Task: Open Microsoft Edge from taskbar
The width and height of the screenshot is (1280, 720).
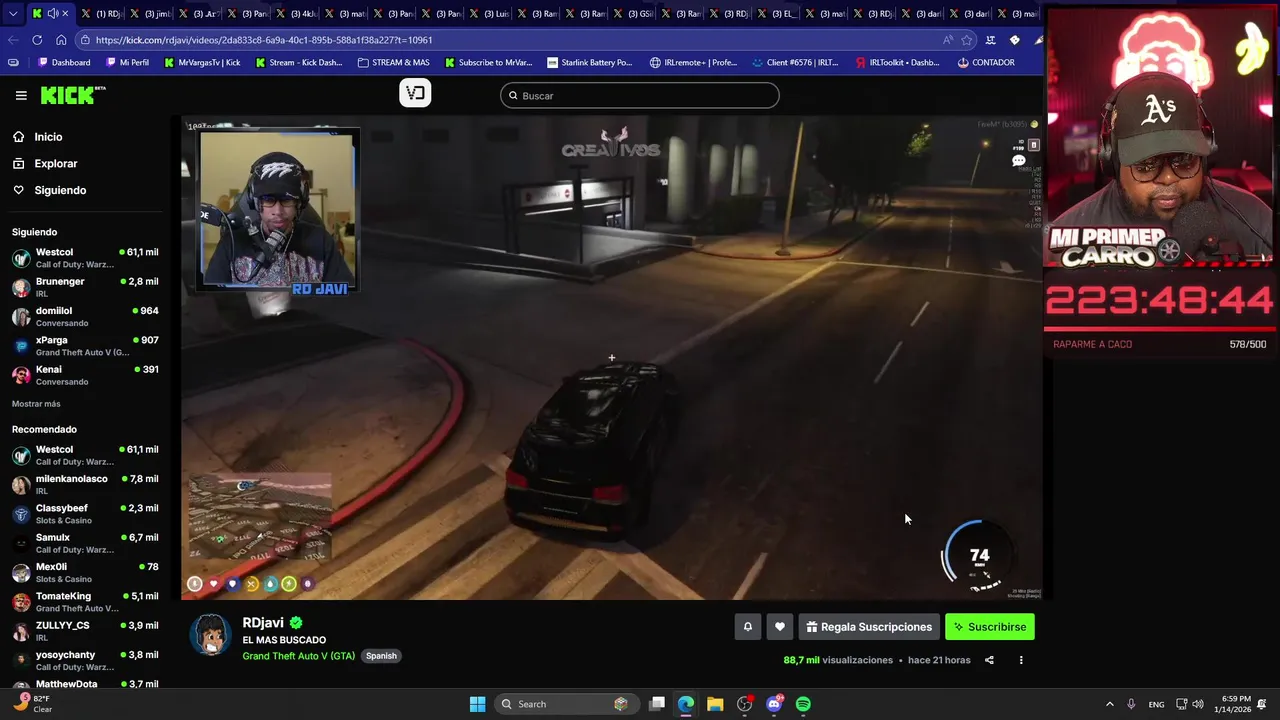Action: [686, 704]
